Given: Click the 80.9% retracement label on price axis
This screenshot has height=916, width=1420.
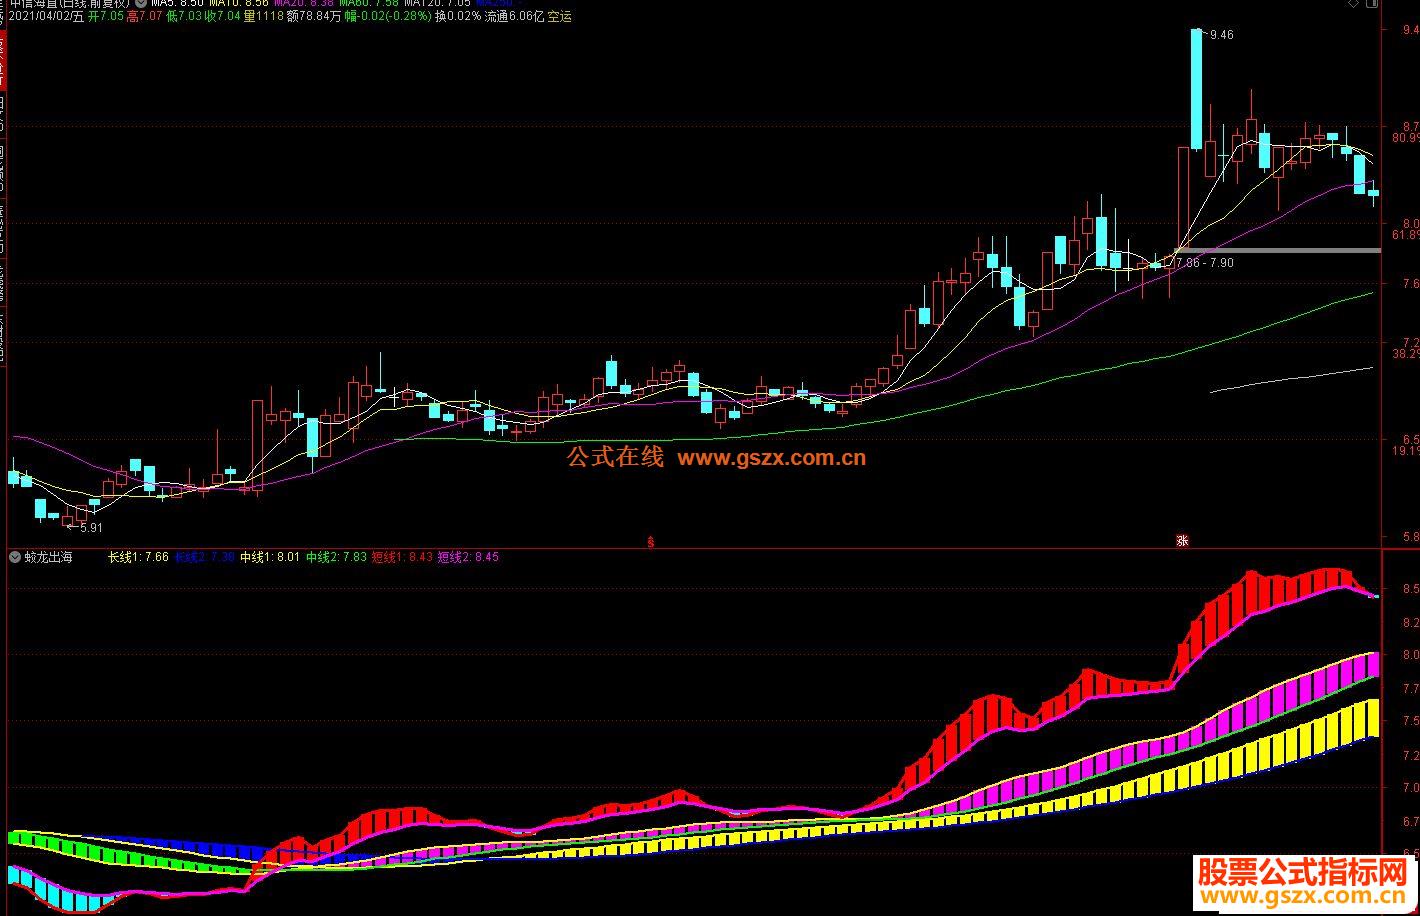Looking at the screenshot, I should click(1405, 139).
